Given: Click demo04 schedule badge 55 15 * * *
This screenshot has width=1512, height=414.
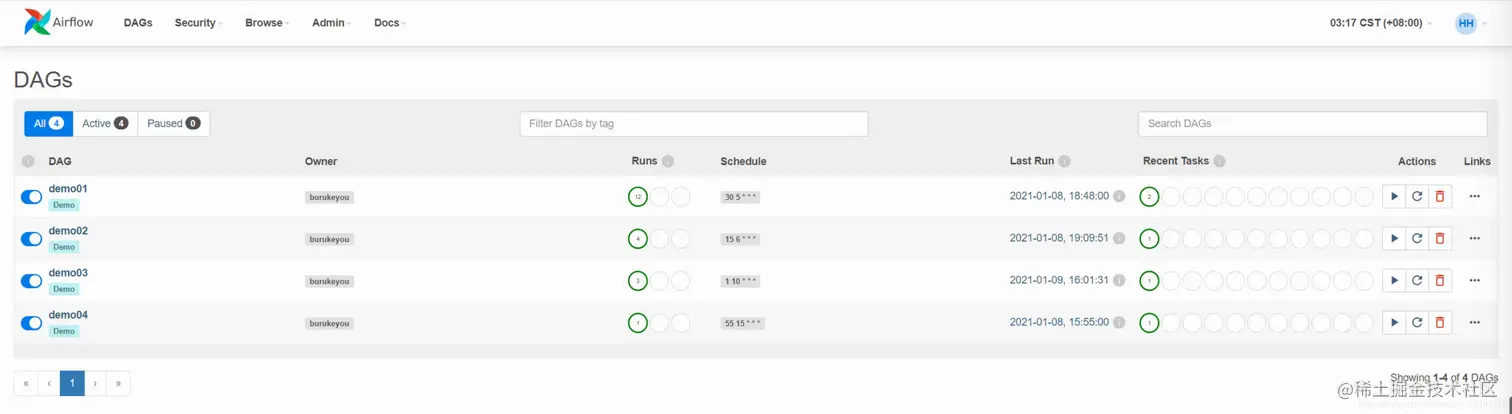Looking at the screenshot, I should coord(742,323).
